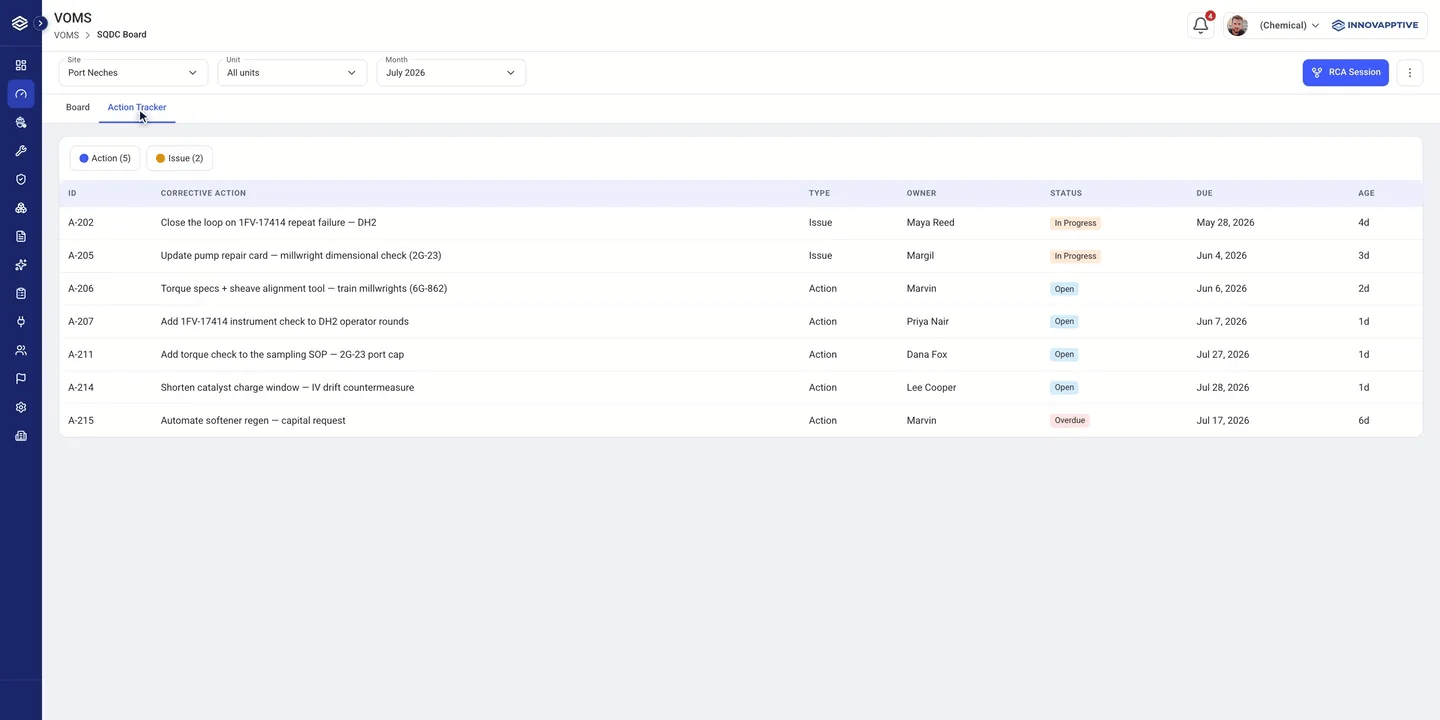
Task: Click ID A-215
Action: [81, 421]
